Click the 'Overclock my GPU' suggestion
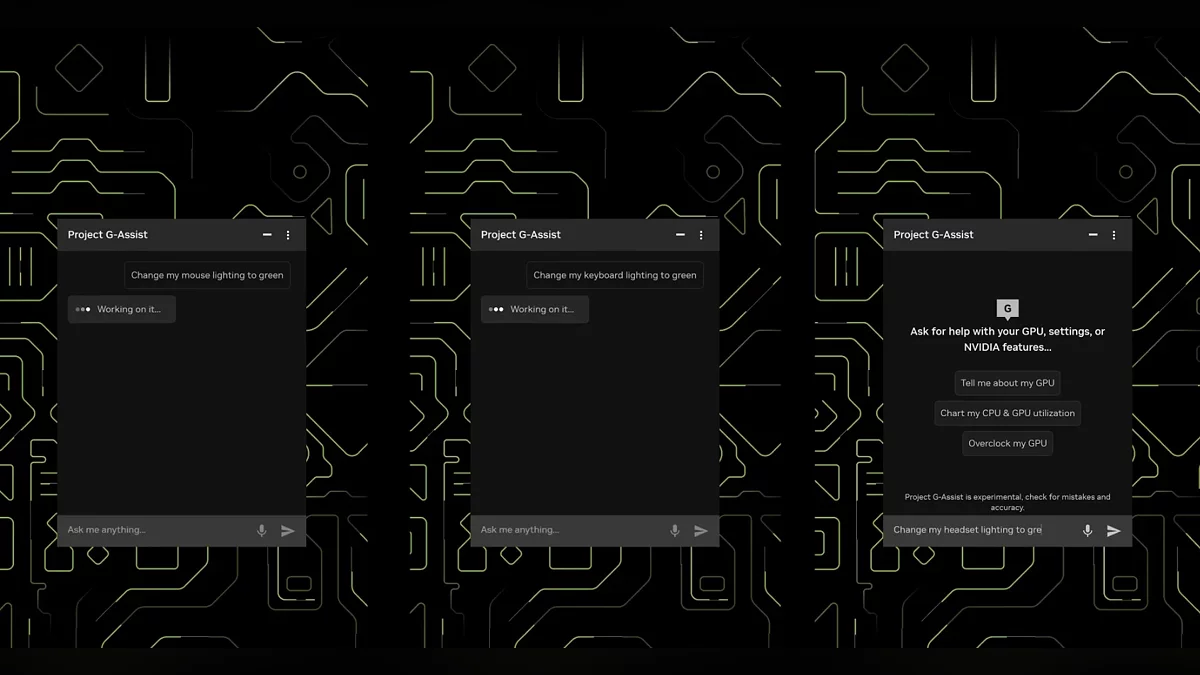Screen dimensions: 1200x675 click(1007, 443)
